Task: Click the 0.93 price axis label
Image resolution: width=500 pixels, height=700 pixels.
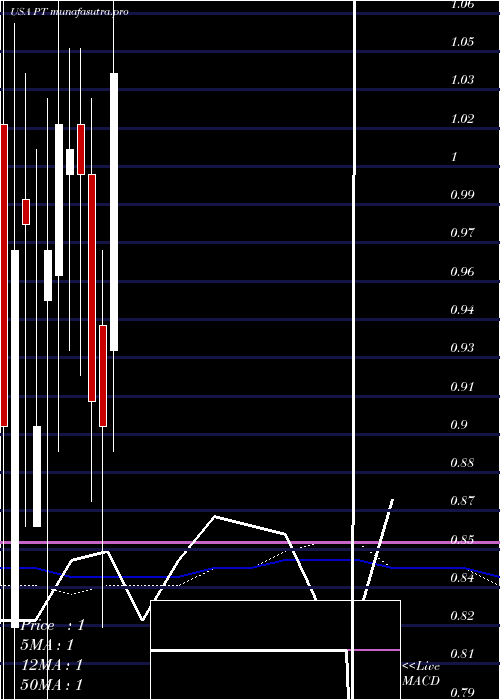Action: point(462,348)
